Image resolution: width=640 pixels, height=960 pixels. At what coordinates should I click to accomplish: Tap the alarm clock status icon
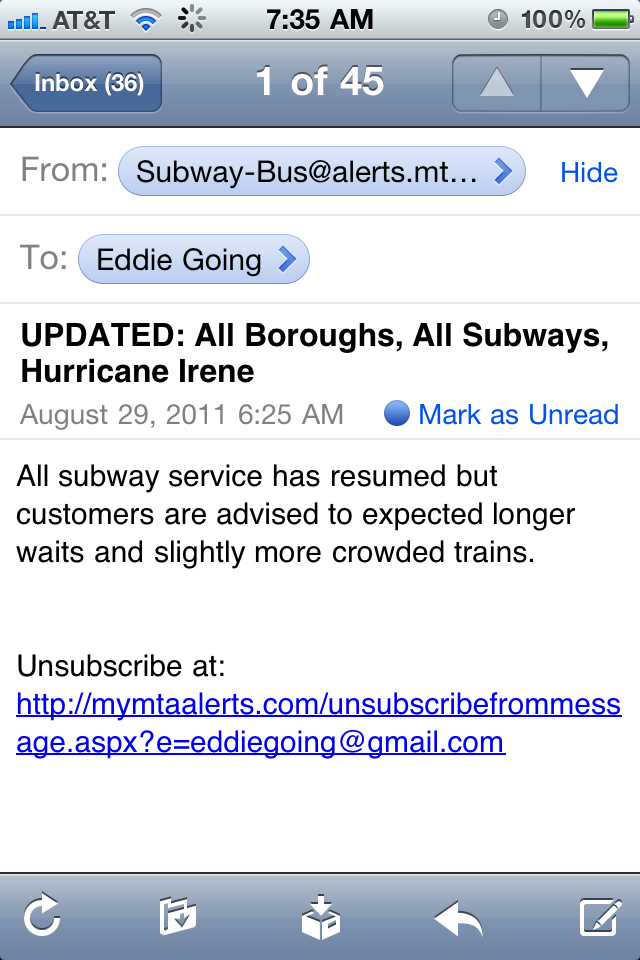(499, 19)
